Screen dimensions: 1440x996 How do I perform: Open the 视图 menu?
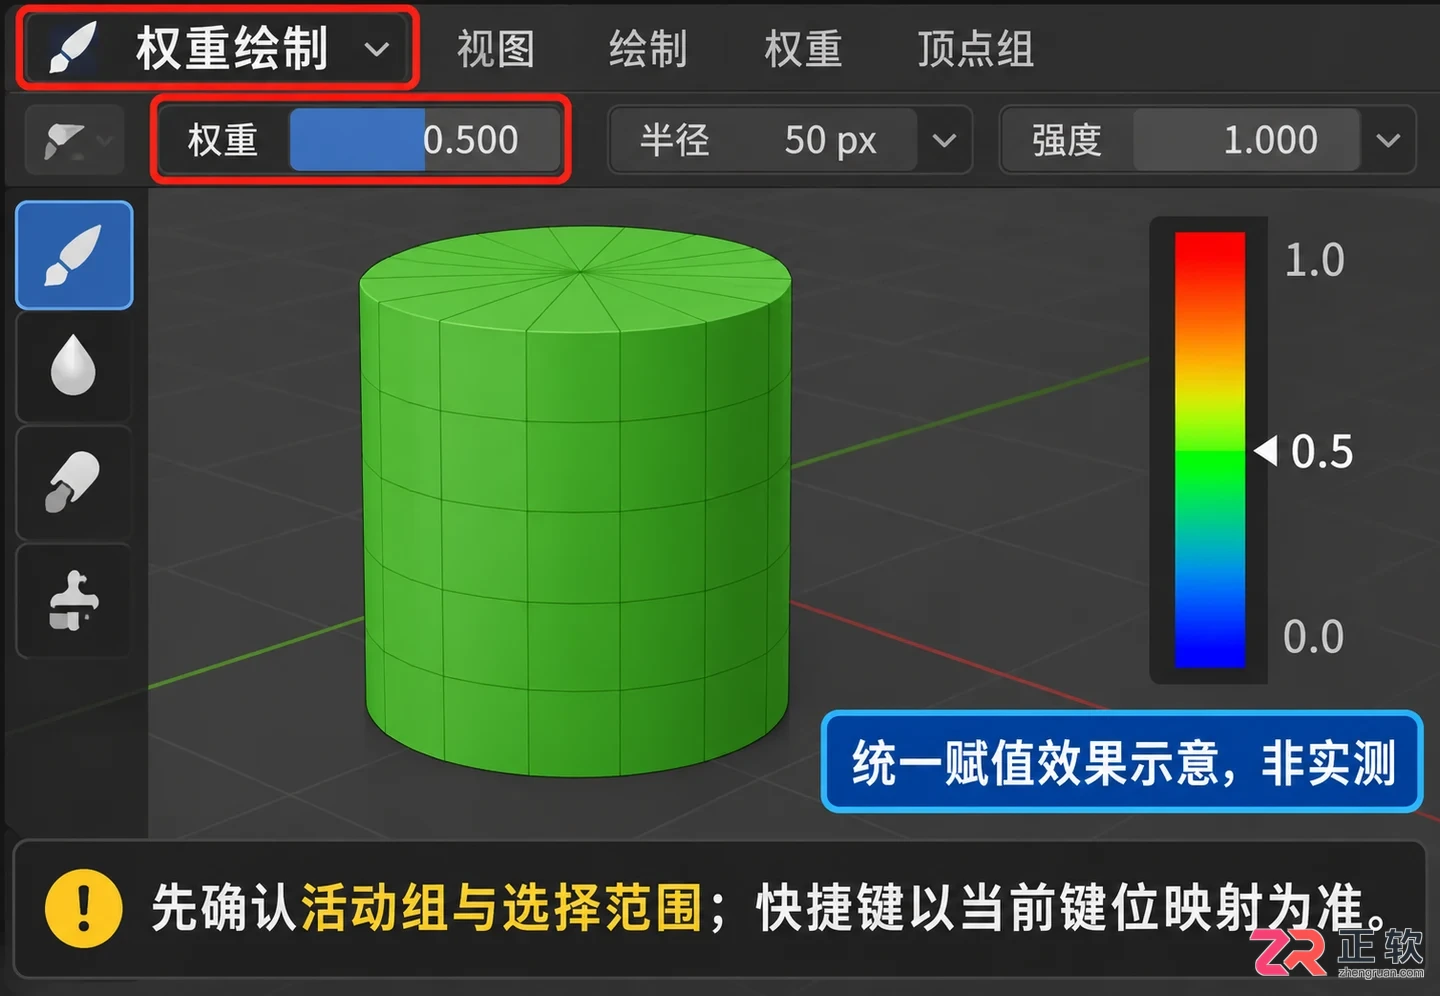tap(496, 49)
